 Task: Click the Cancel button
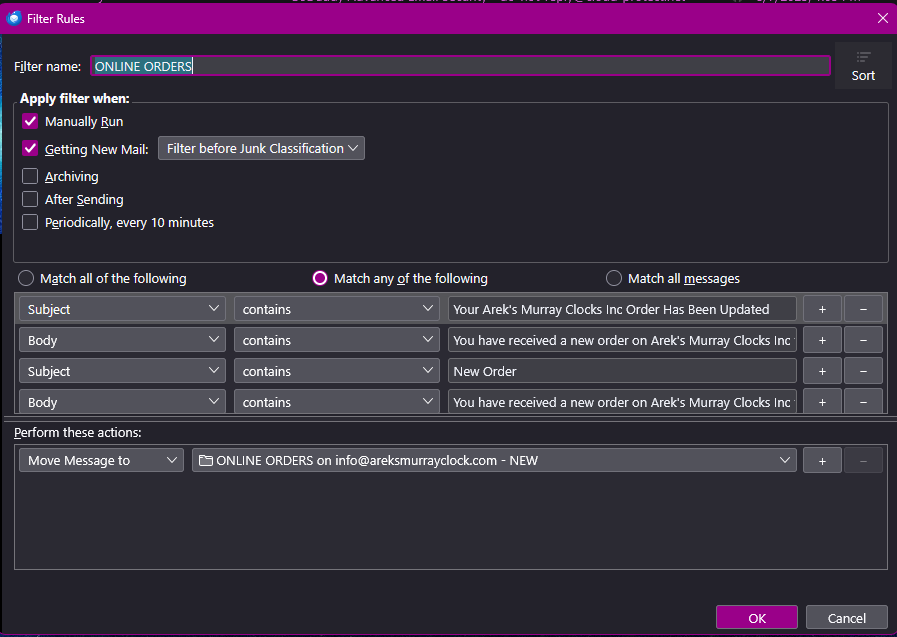point(846,617)
